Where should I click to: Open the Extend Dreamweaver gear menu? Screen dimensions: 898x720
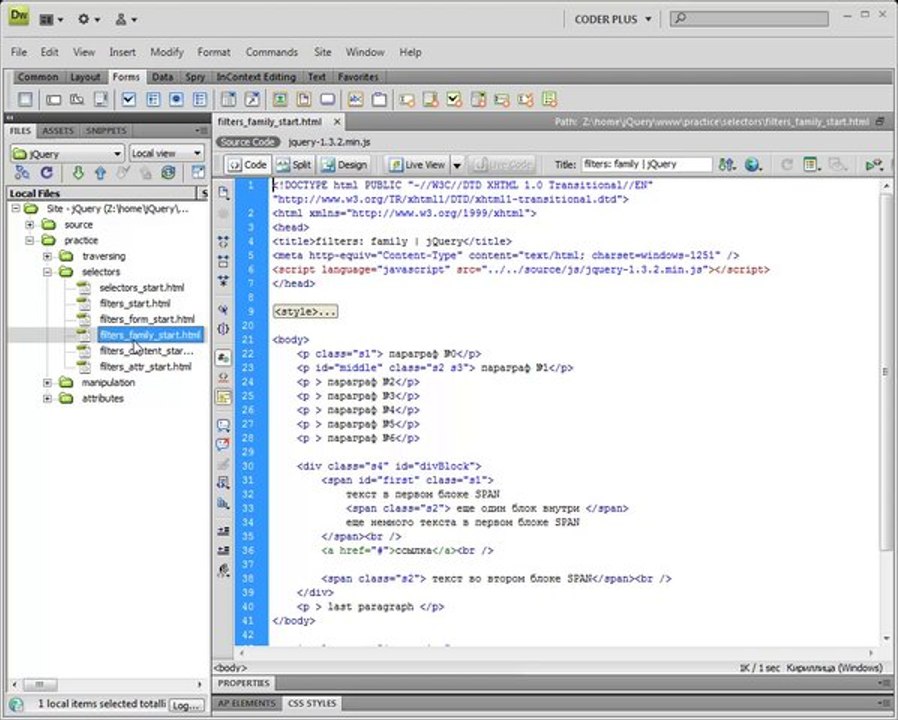pyautogui.click(x=88, y=19)
